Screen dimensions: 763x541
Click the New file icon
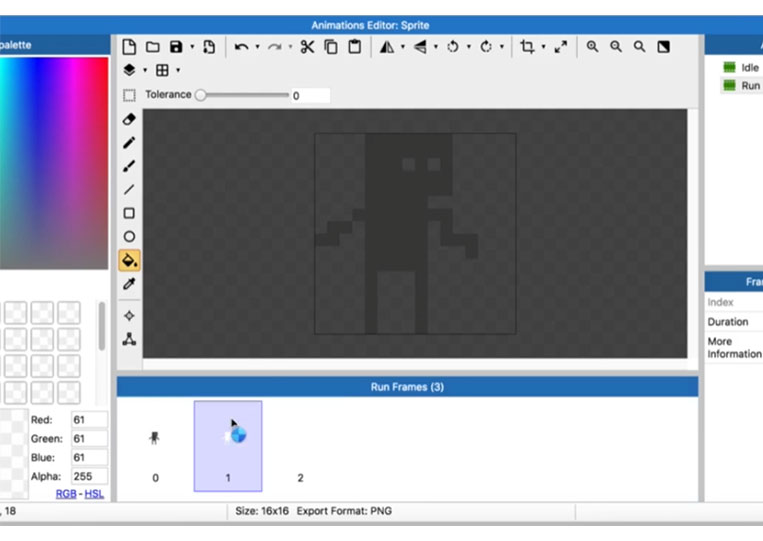(129, 47)
